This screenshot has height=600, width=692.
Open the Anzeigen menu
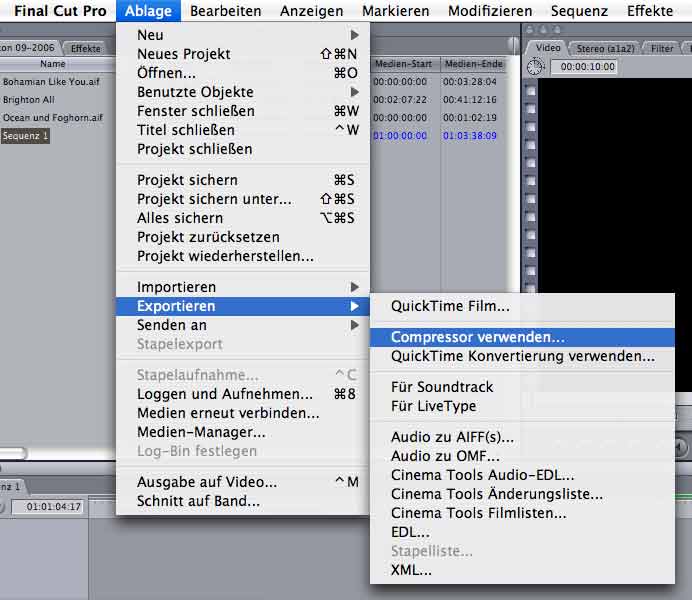coord(312,11)
